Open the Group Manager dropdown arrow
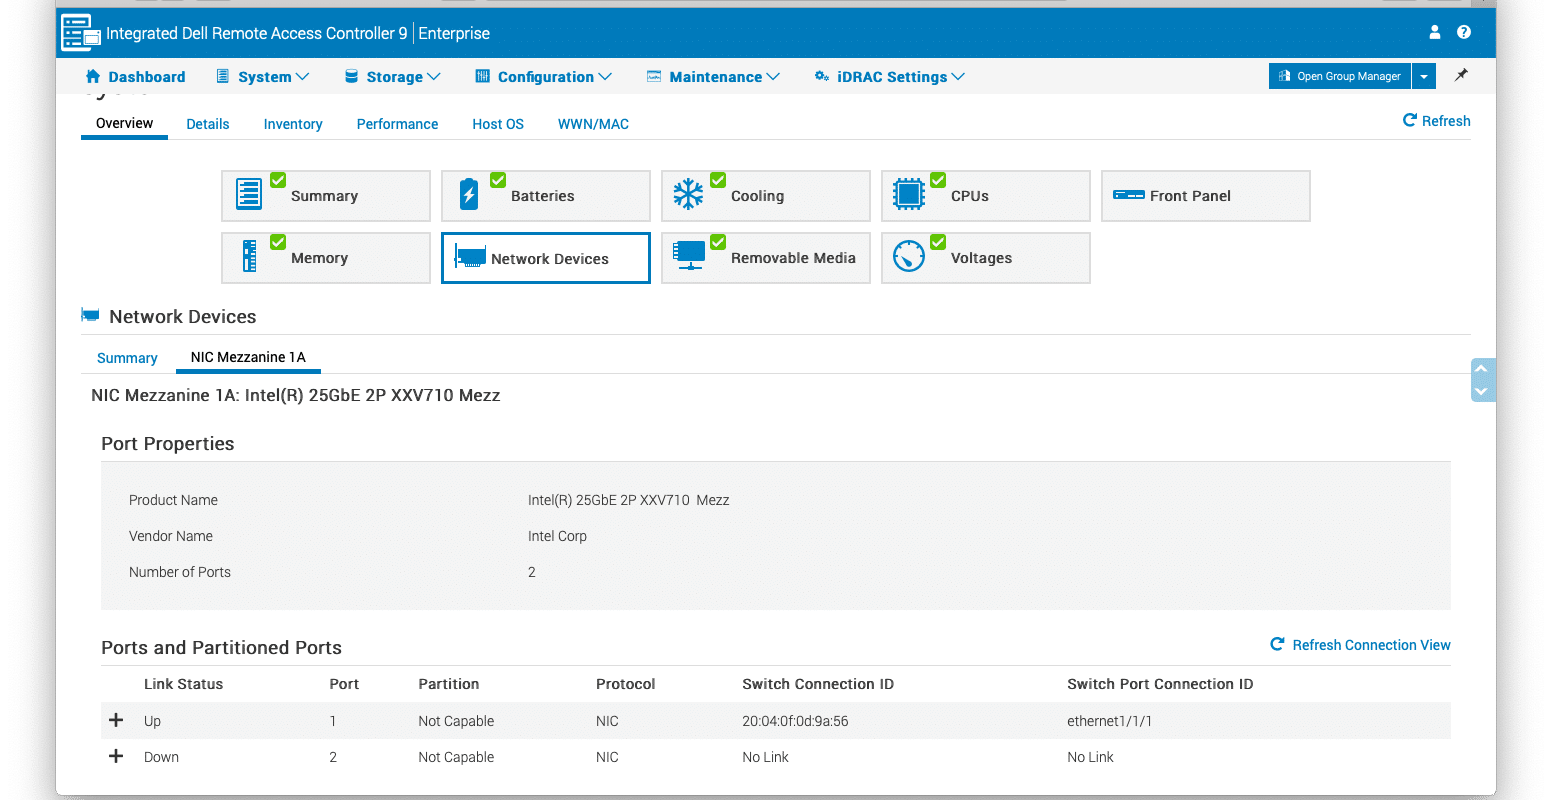 click(1424, 76)
